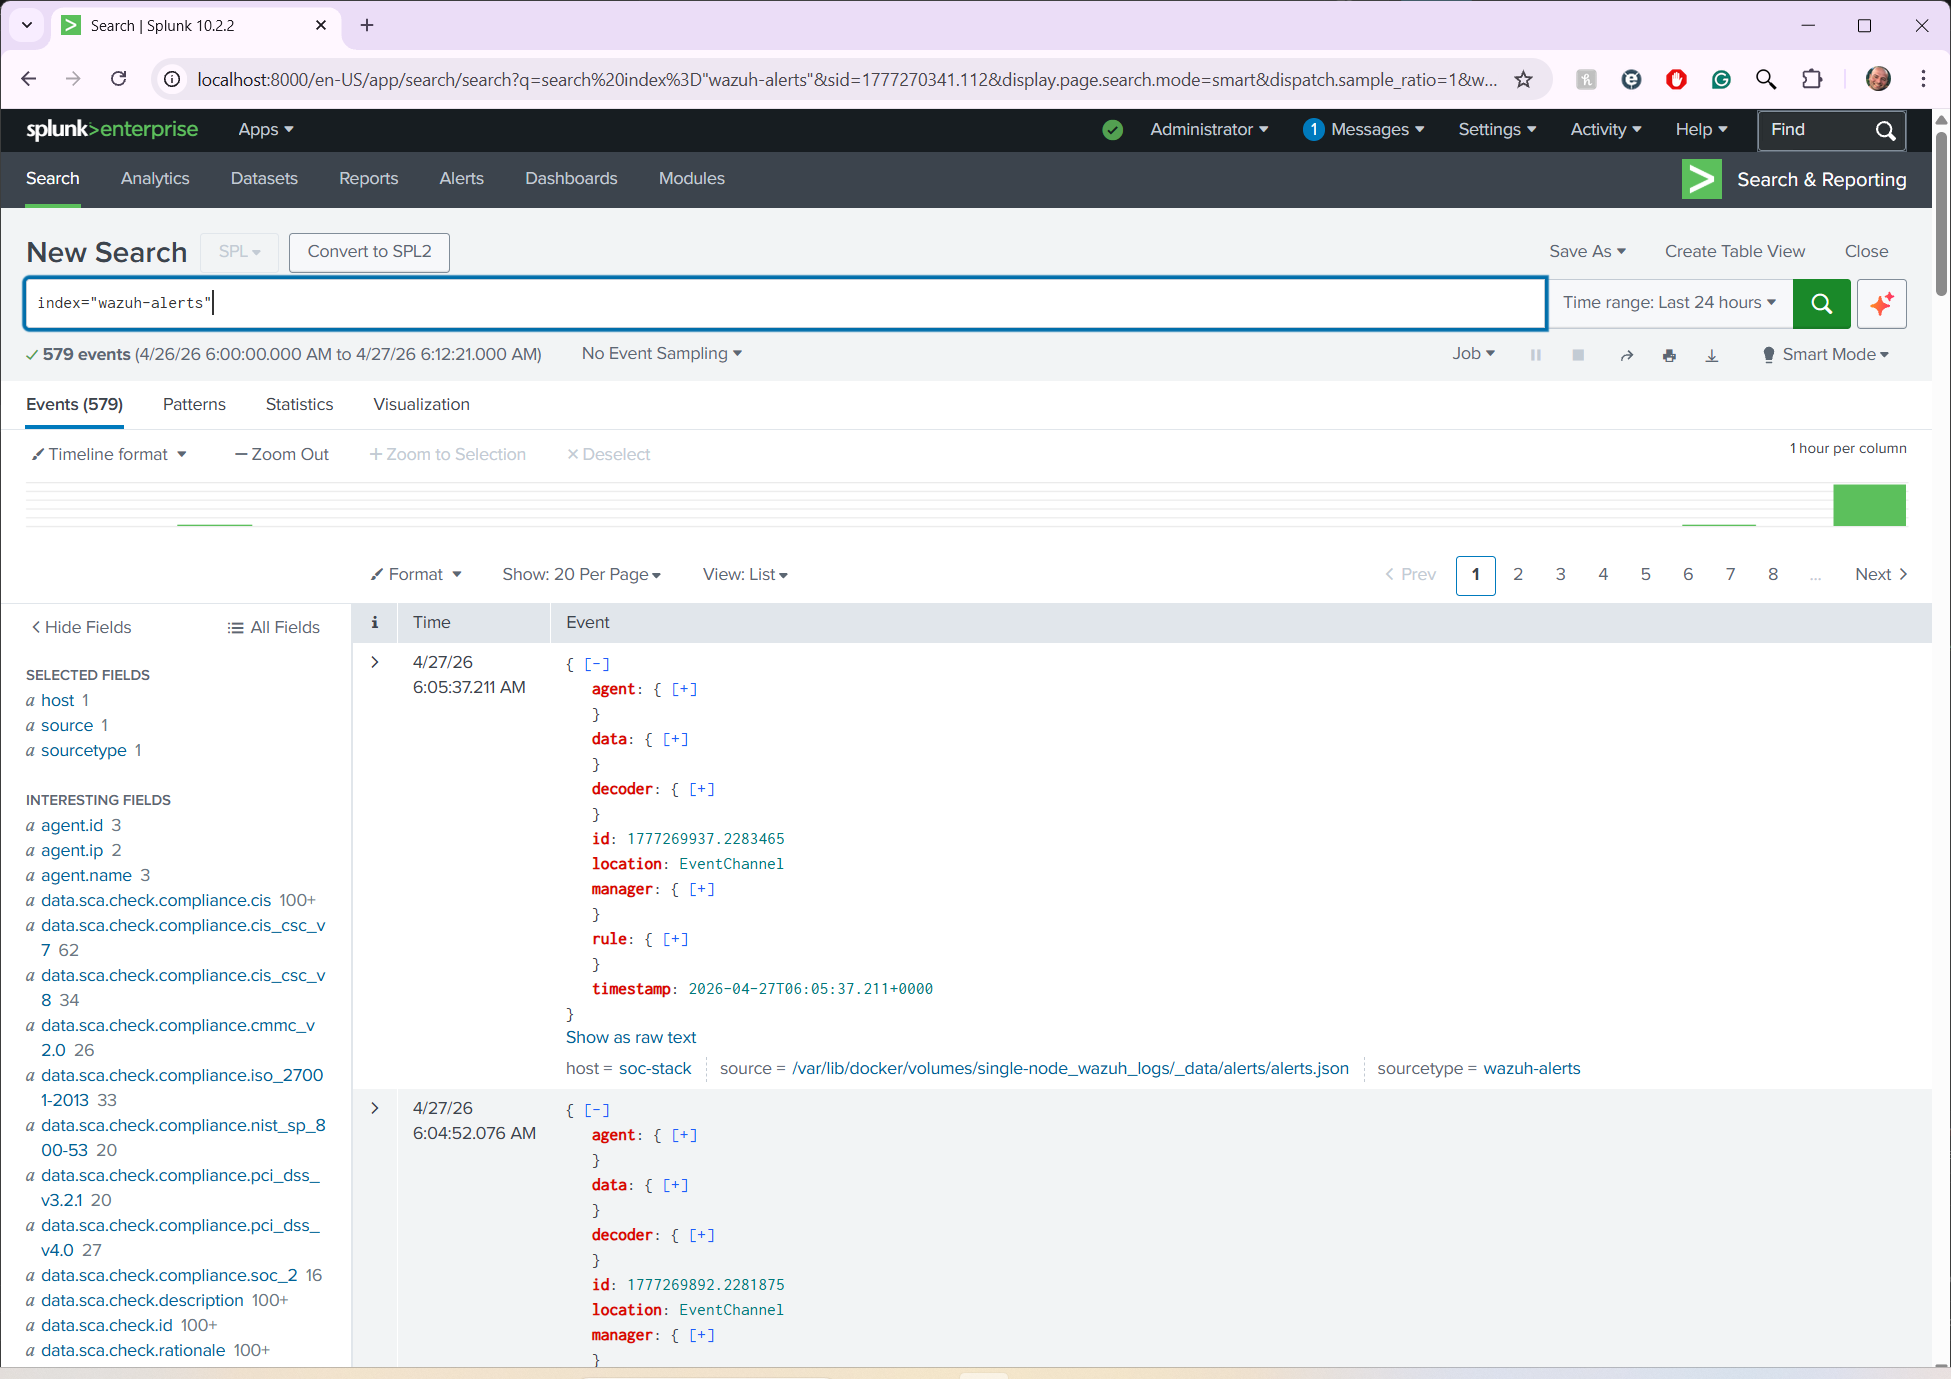Click the Convert to SPL2 button
Screen dimensions: 1951x1379
[x=368, y=252]
